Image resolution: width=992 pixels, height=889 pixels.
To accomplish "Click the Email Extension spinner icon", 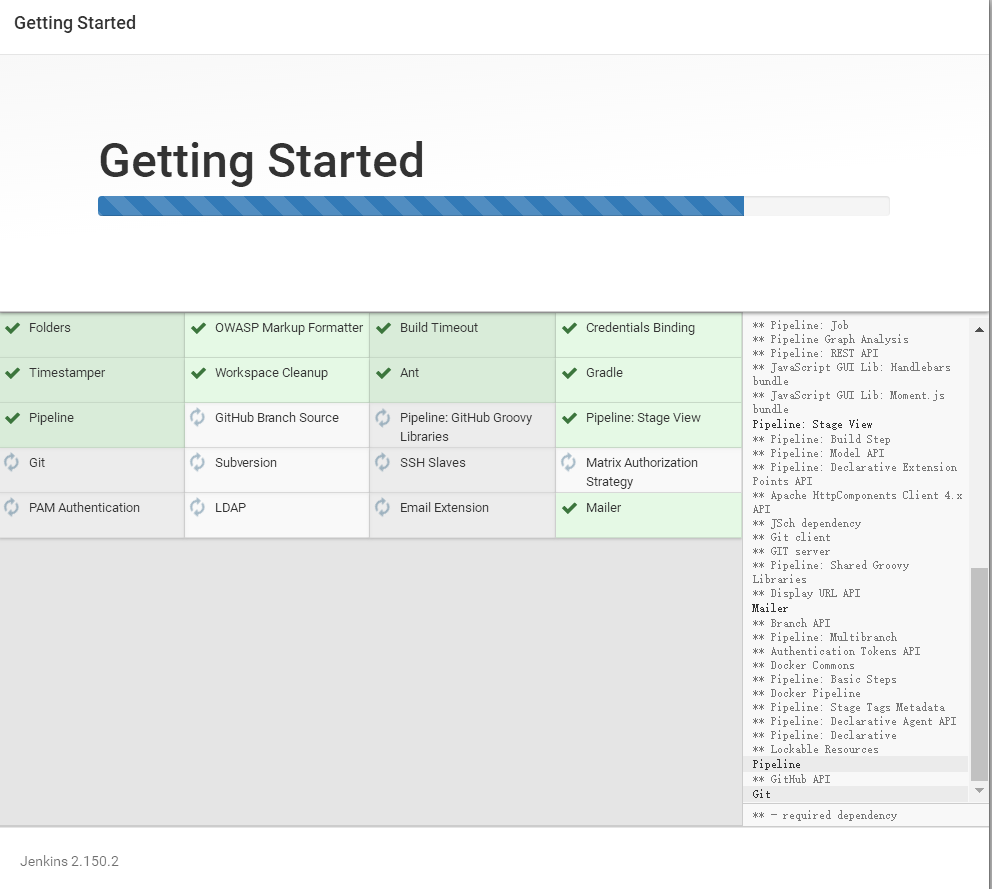I will [383, 507].
